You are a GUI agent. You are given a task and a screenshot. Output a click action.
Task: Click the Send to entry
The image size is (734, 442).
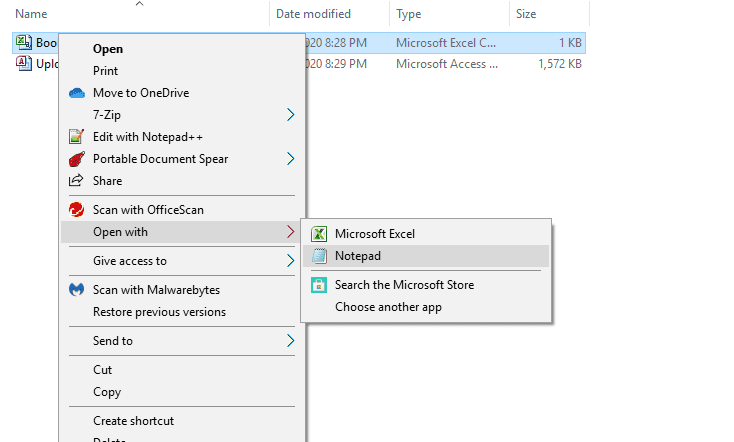click(x=183, y=341)
